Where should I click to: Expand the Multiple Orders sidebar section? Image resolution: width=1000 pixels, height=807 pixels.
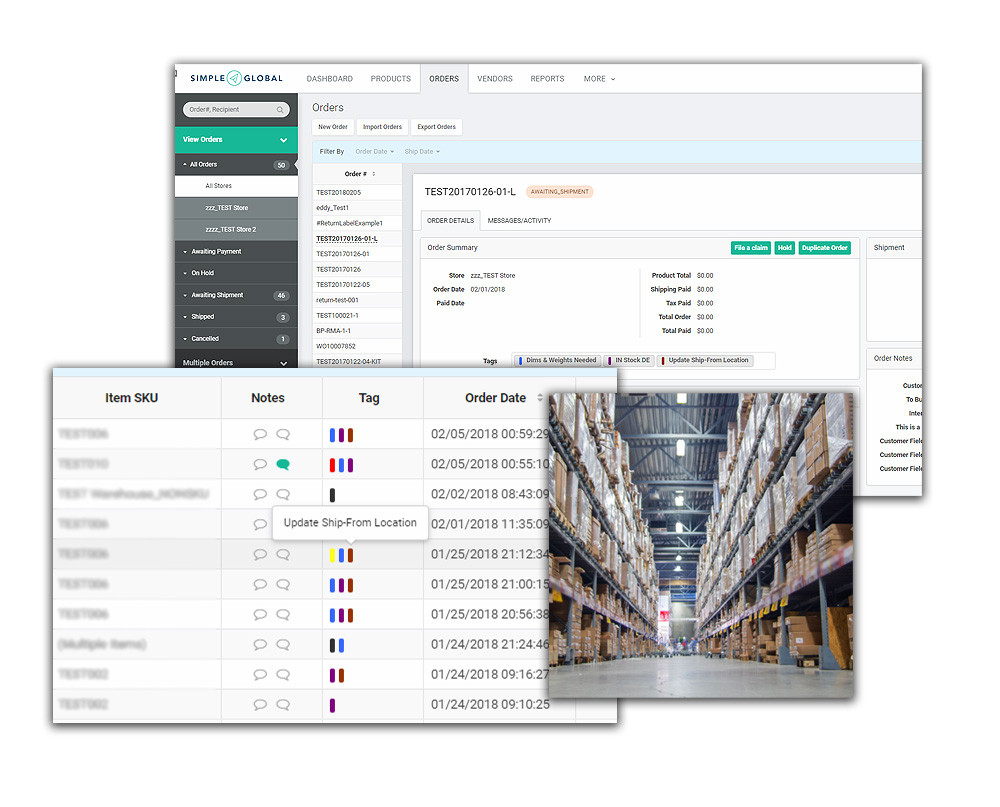click(x=236, y=362)
